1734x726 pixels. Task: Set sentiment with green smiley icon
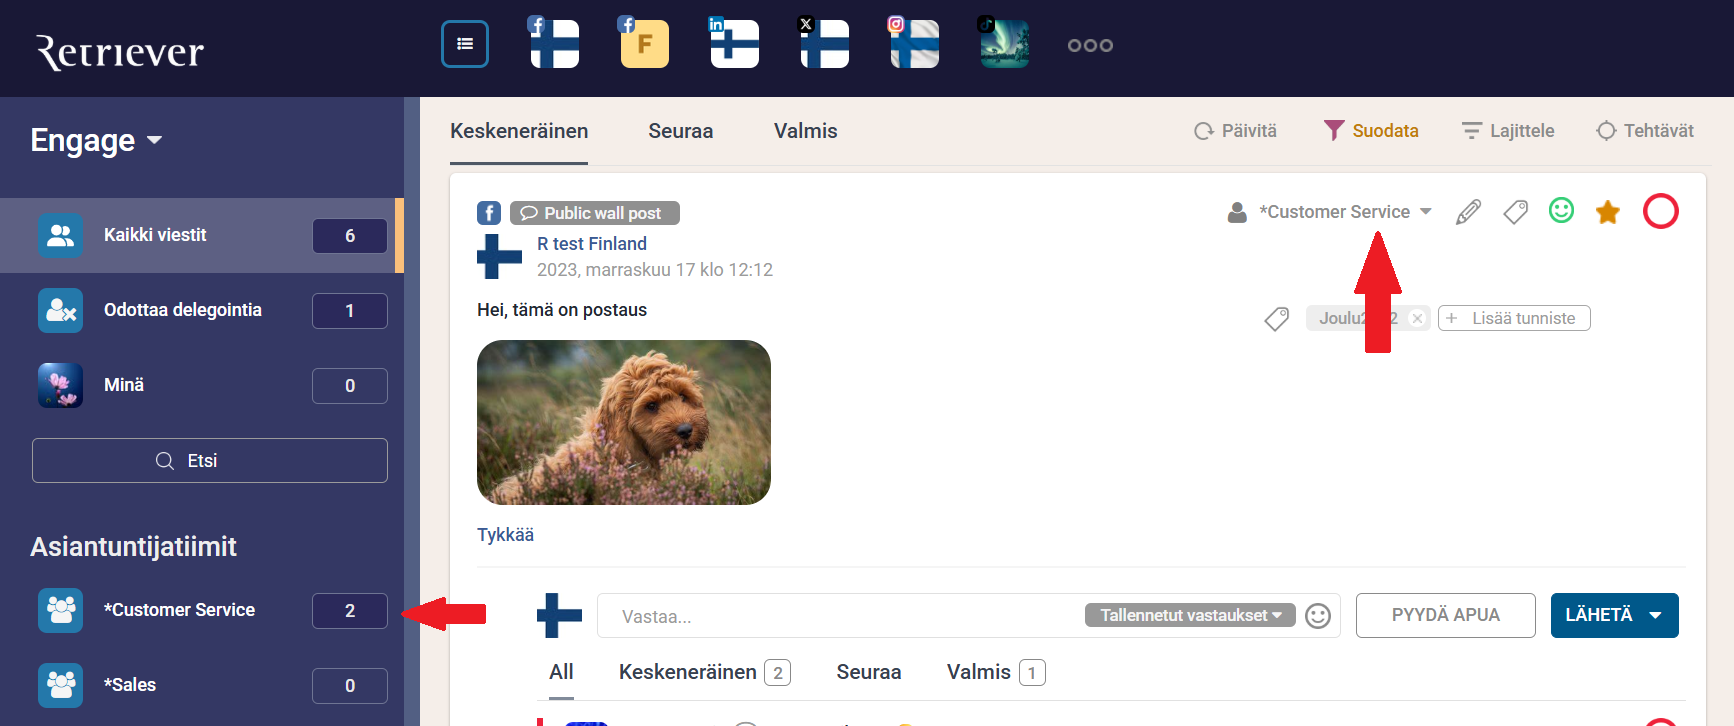coord(1561,210)
